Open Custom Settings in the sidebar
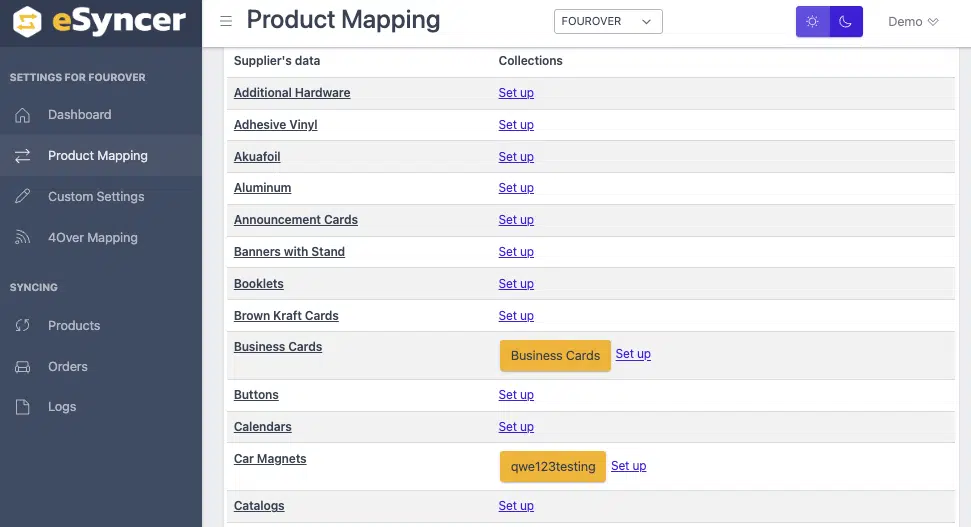Viewport: 971px width, 527px height. pyautogui.click(x=101, y=196)
